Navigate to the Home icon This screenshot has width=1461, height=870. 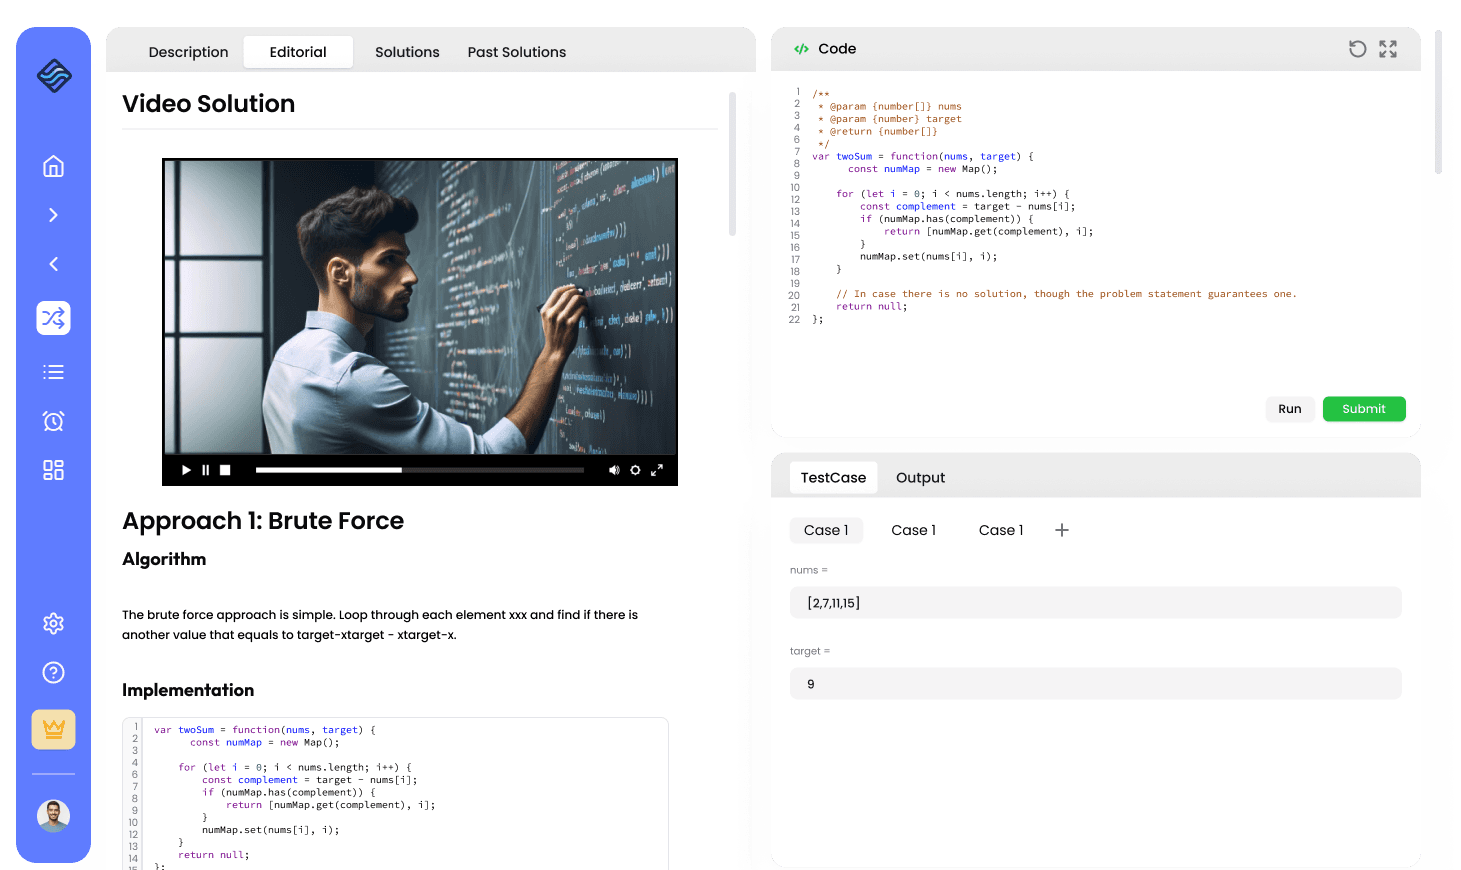click(53, 166)
